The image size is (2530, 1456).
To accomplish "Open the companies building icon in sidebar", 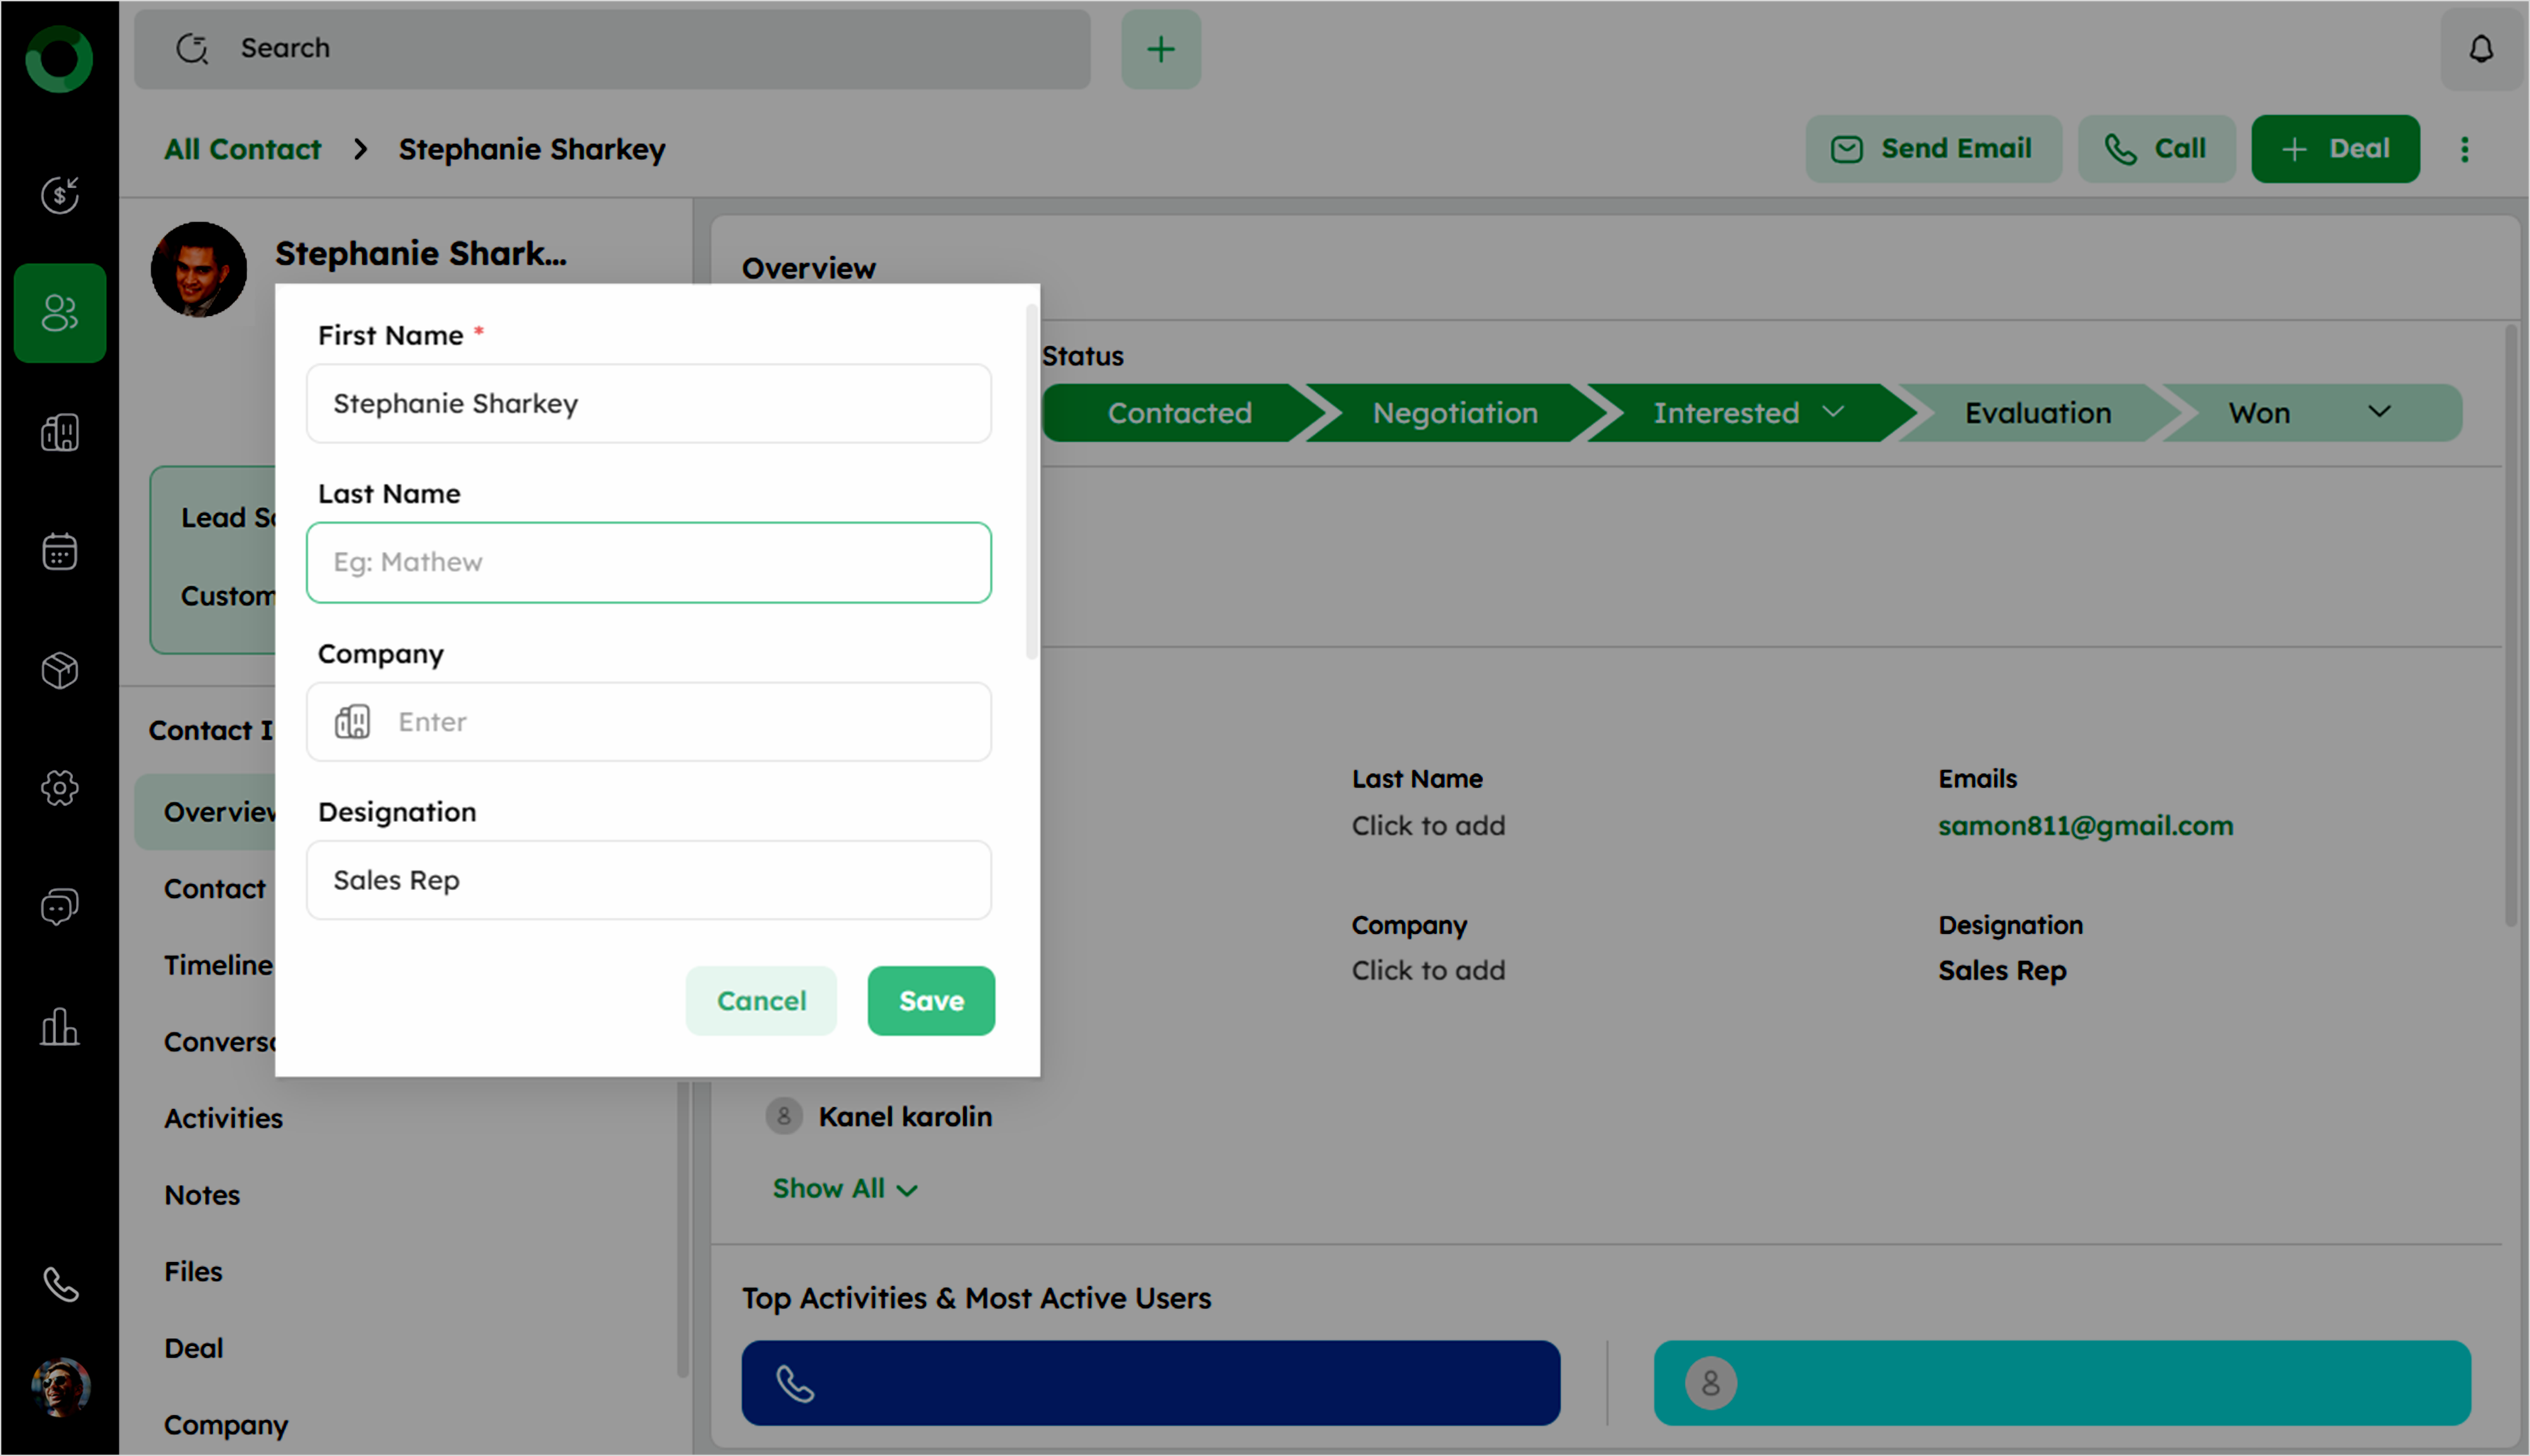I will (59, 432).
